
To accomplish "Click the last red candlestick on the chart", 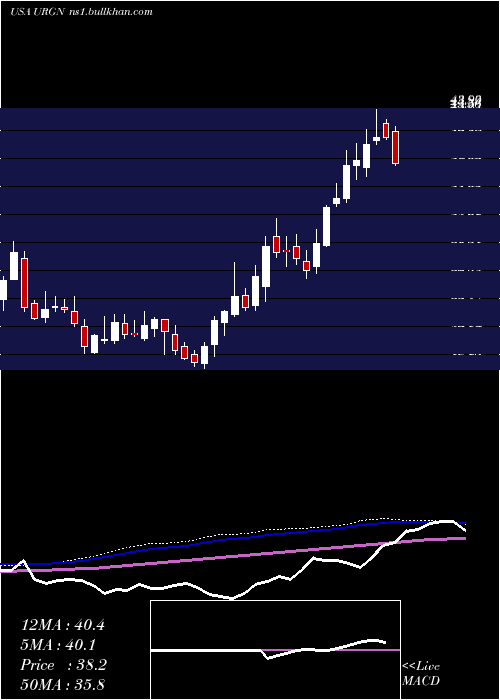I will (x=395, y=146).
